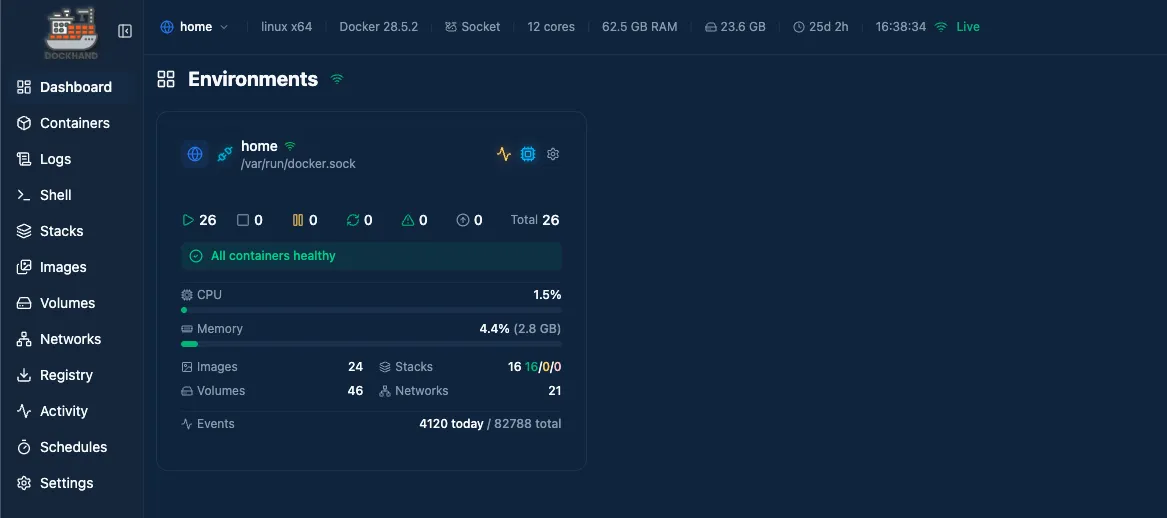Click the home environment name link
Screen dimensions: 1167x518
coord(259,146)
